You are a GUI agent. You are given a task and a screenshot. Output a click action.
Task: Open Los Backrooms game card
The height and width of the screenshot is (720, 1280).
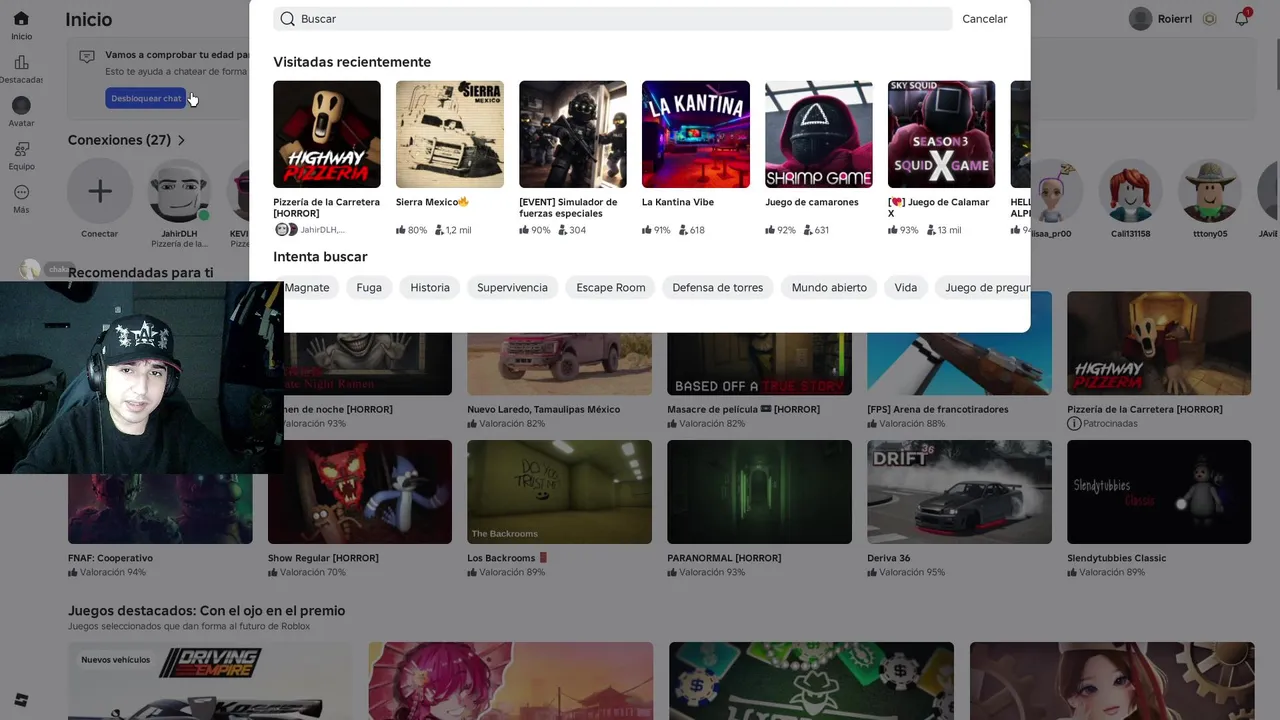(559, 509)
